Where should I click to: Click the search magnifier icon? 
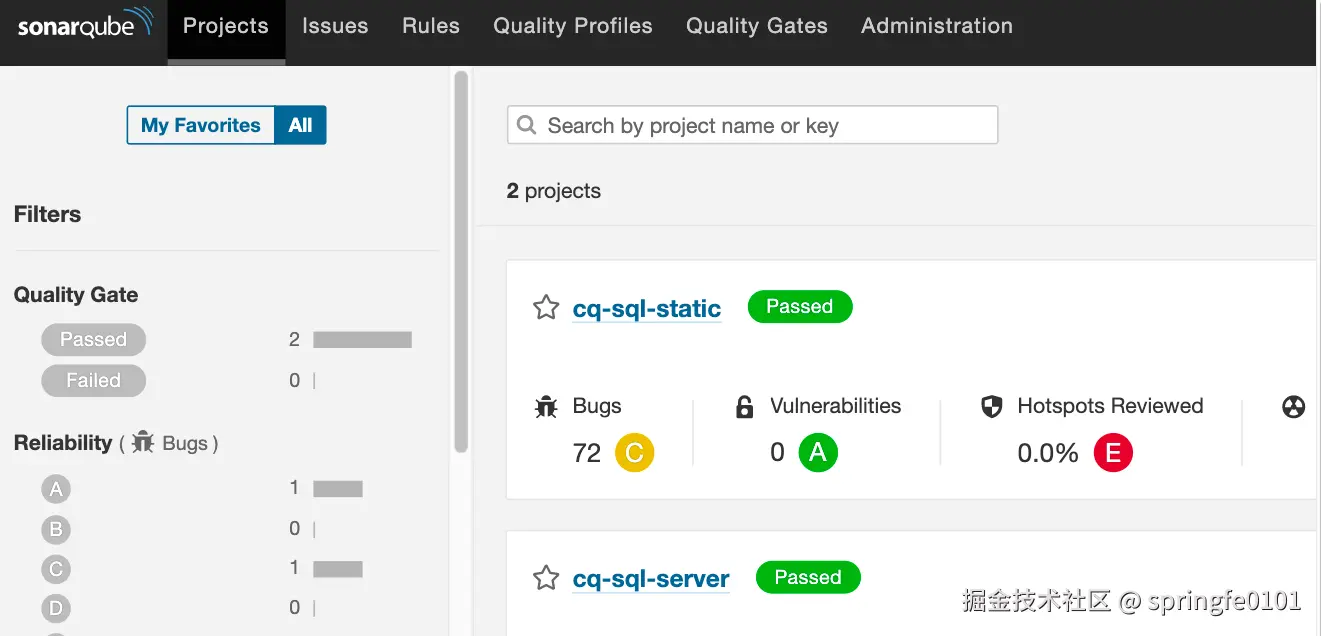(526, 126)
